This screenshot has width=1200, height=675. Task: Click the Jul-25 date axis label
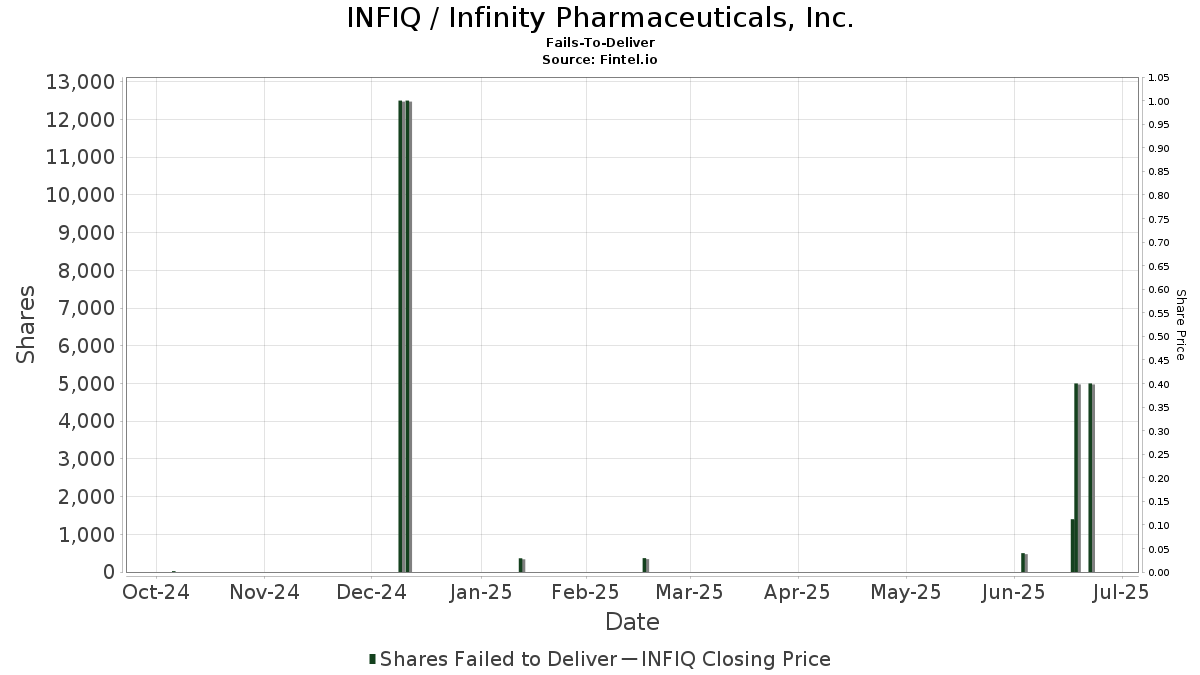[x=1122, y=592]
